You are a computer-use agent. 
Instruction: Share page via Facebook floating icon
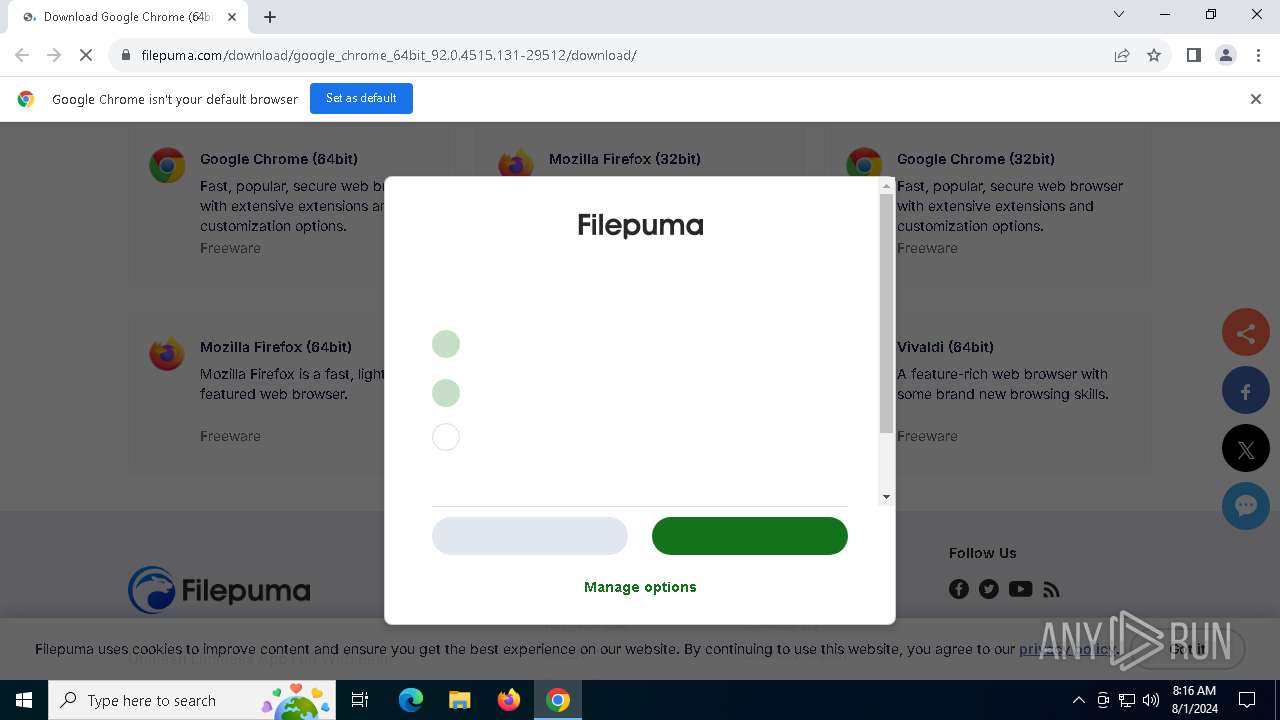point(1245,391)
